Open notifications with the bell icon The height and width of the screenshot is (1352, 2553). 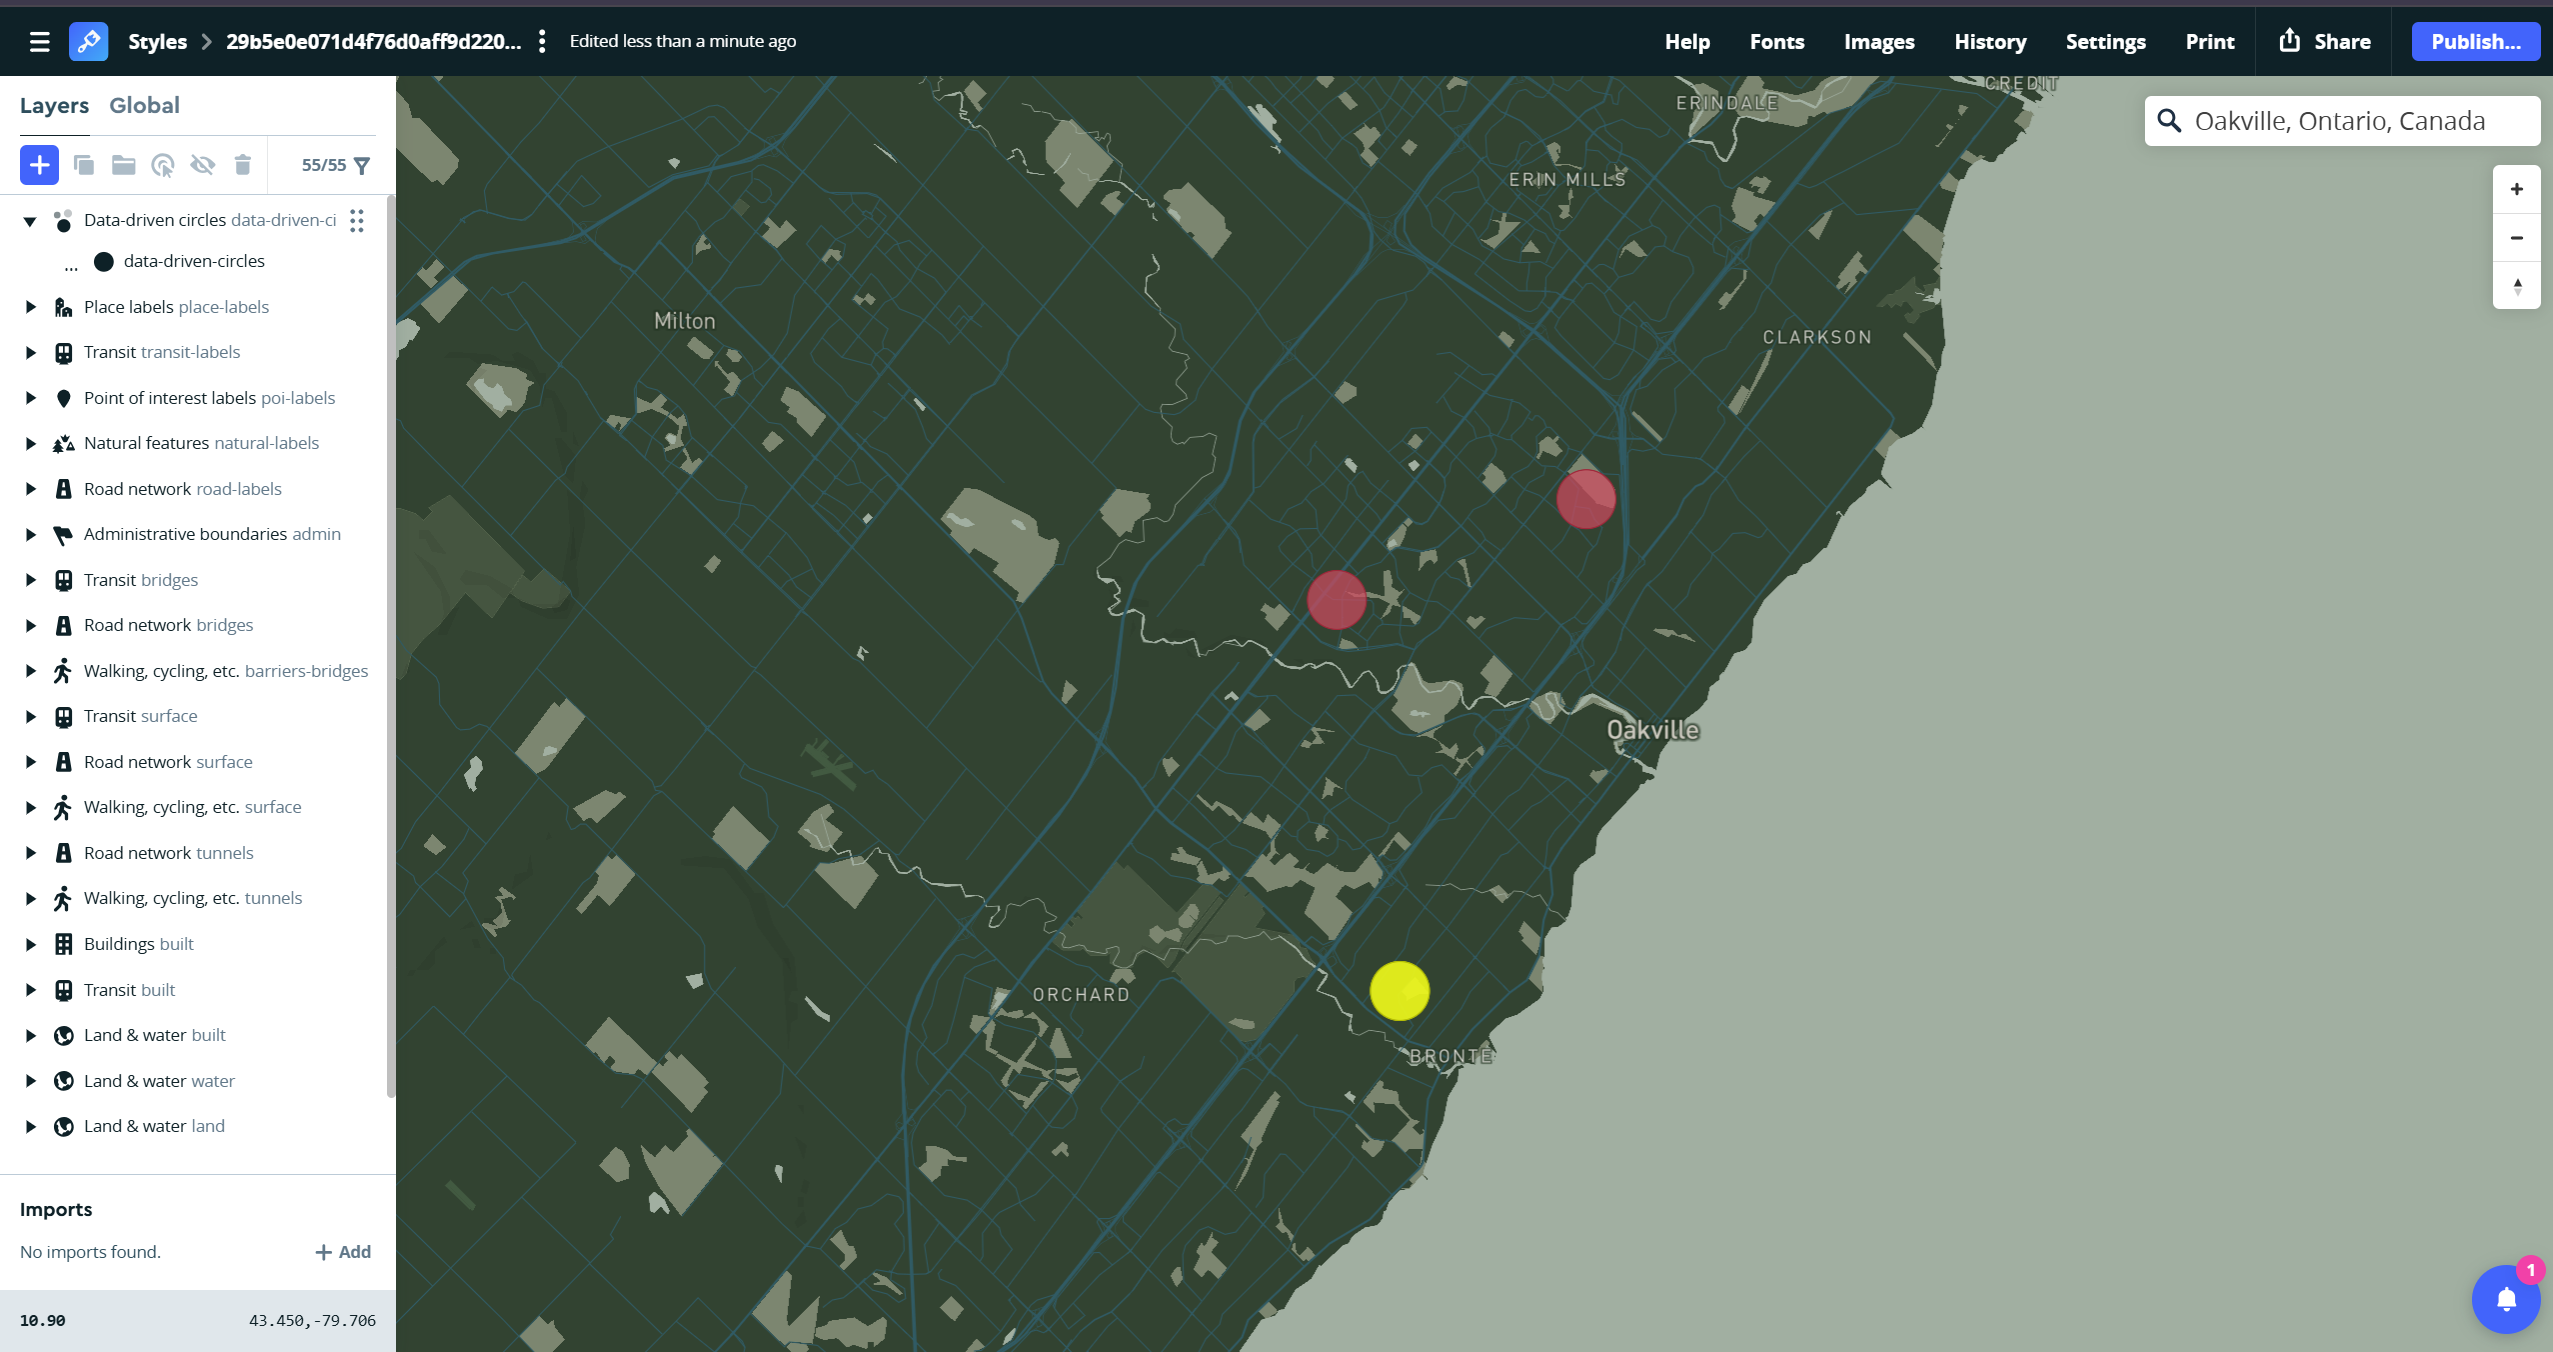click(2505, 1299)
